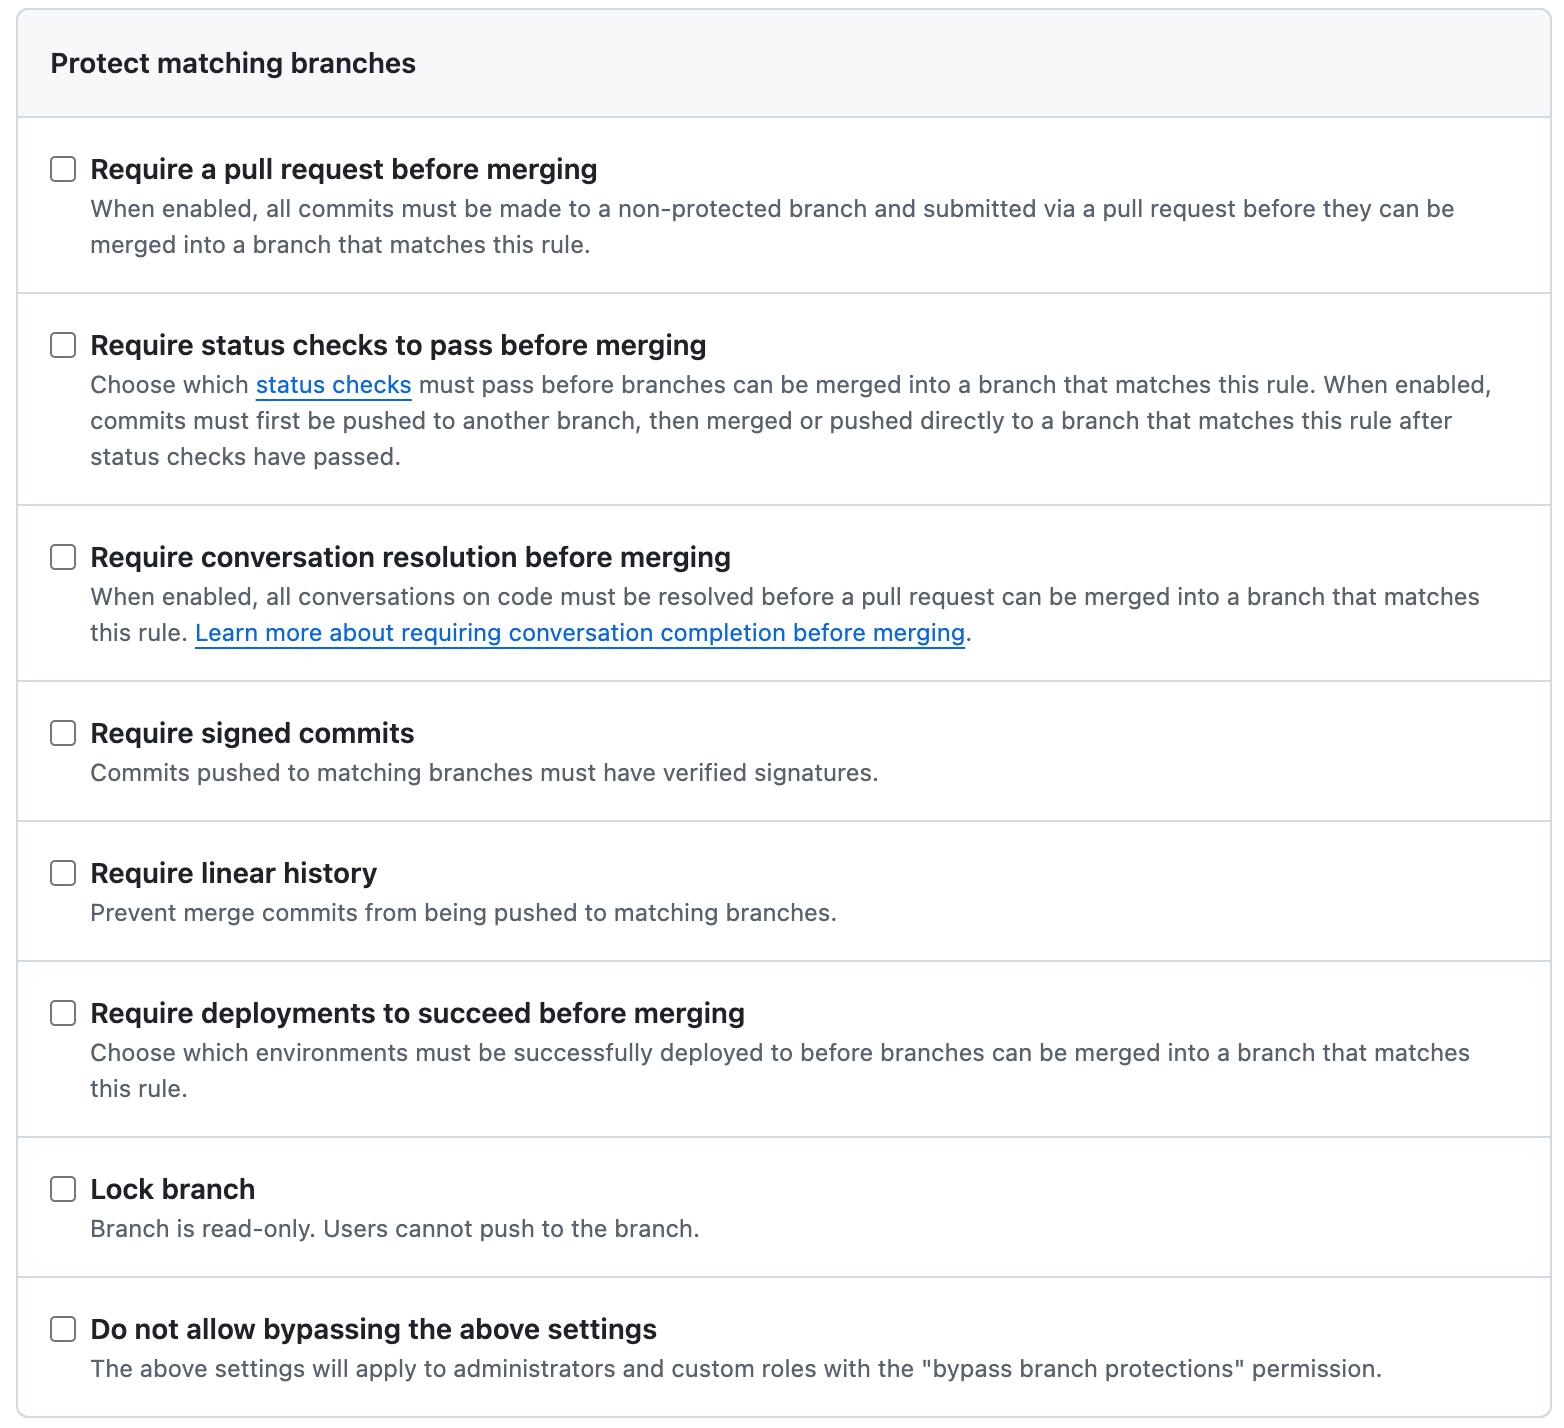The width and height of the screenshot is (1564, 1428).
Task: Click Require conversation resolution before merging label
Action: tap(411, 557)
